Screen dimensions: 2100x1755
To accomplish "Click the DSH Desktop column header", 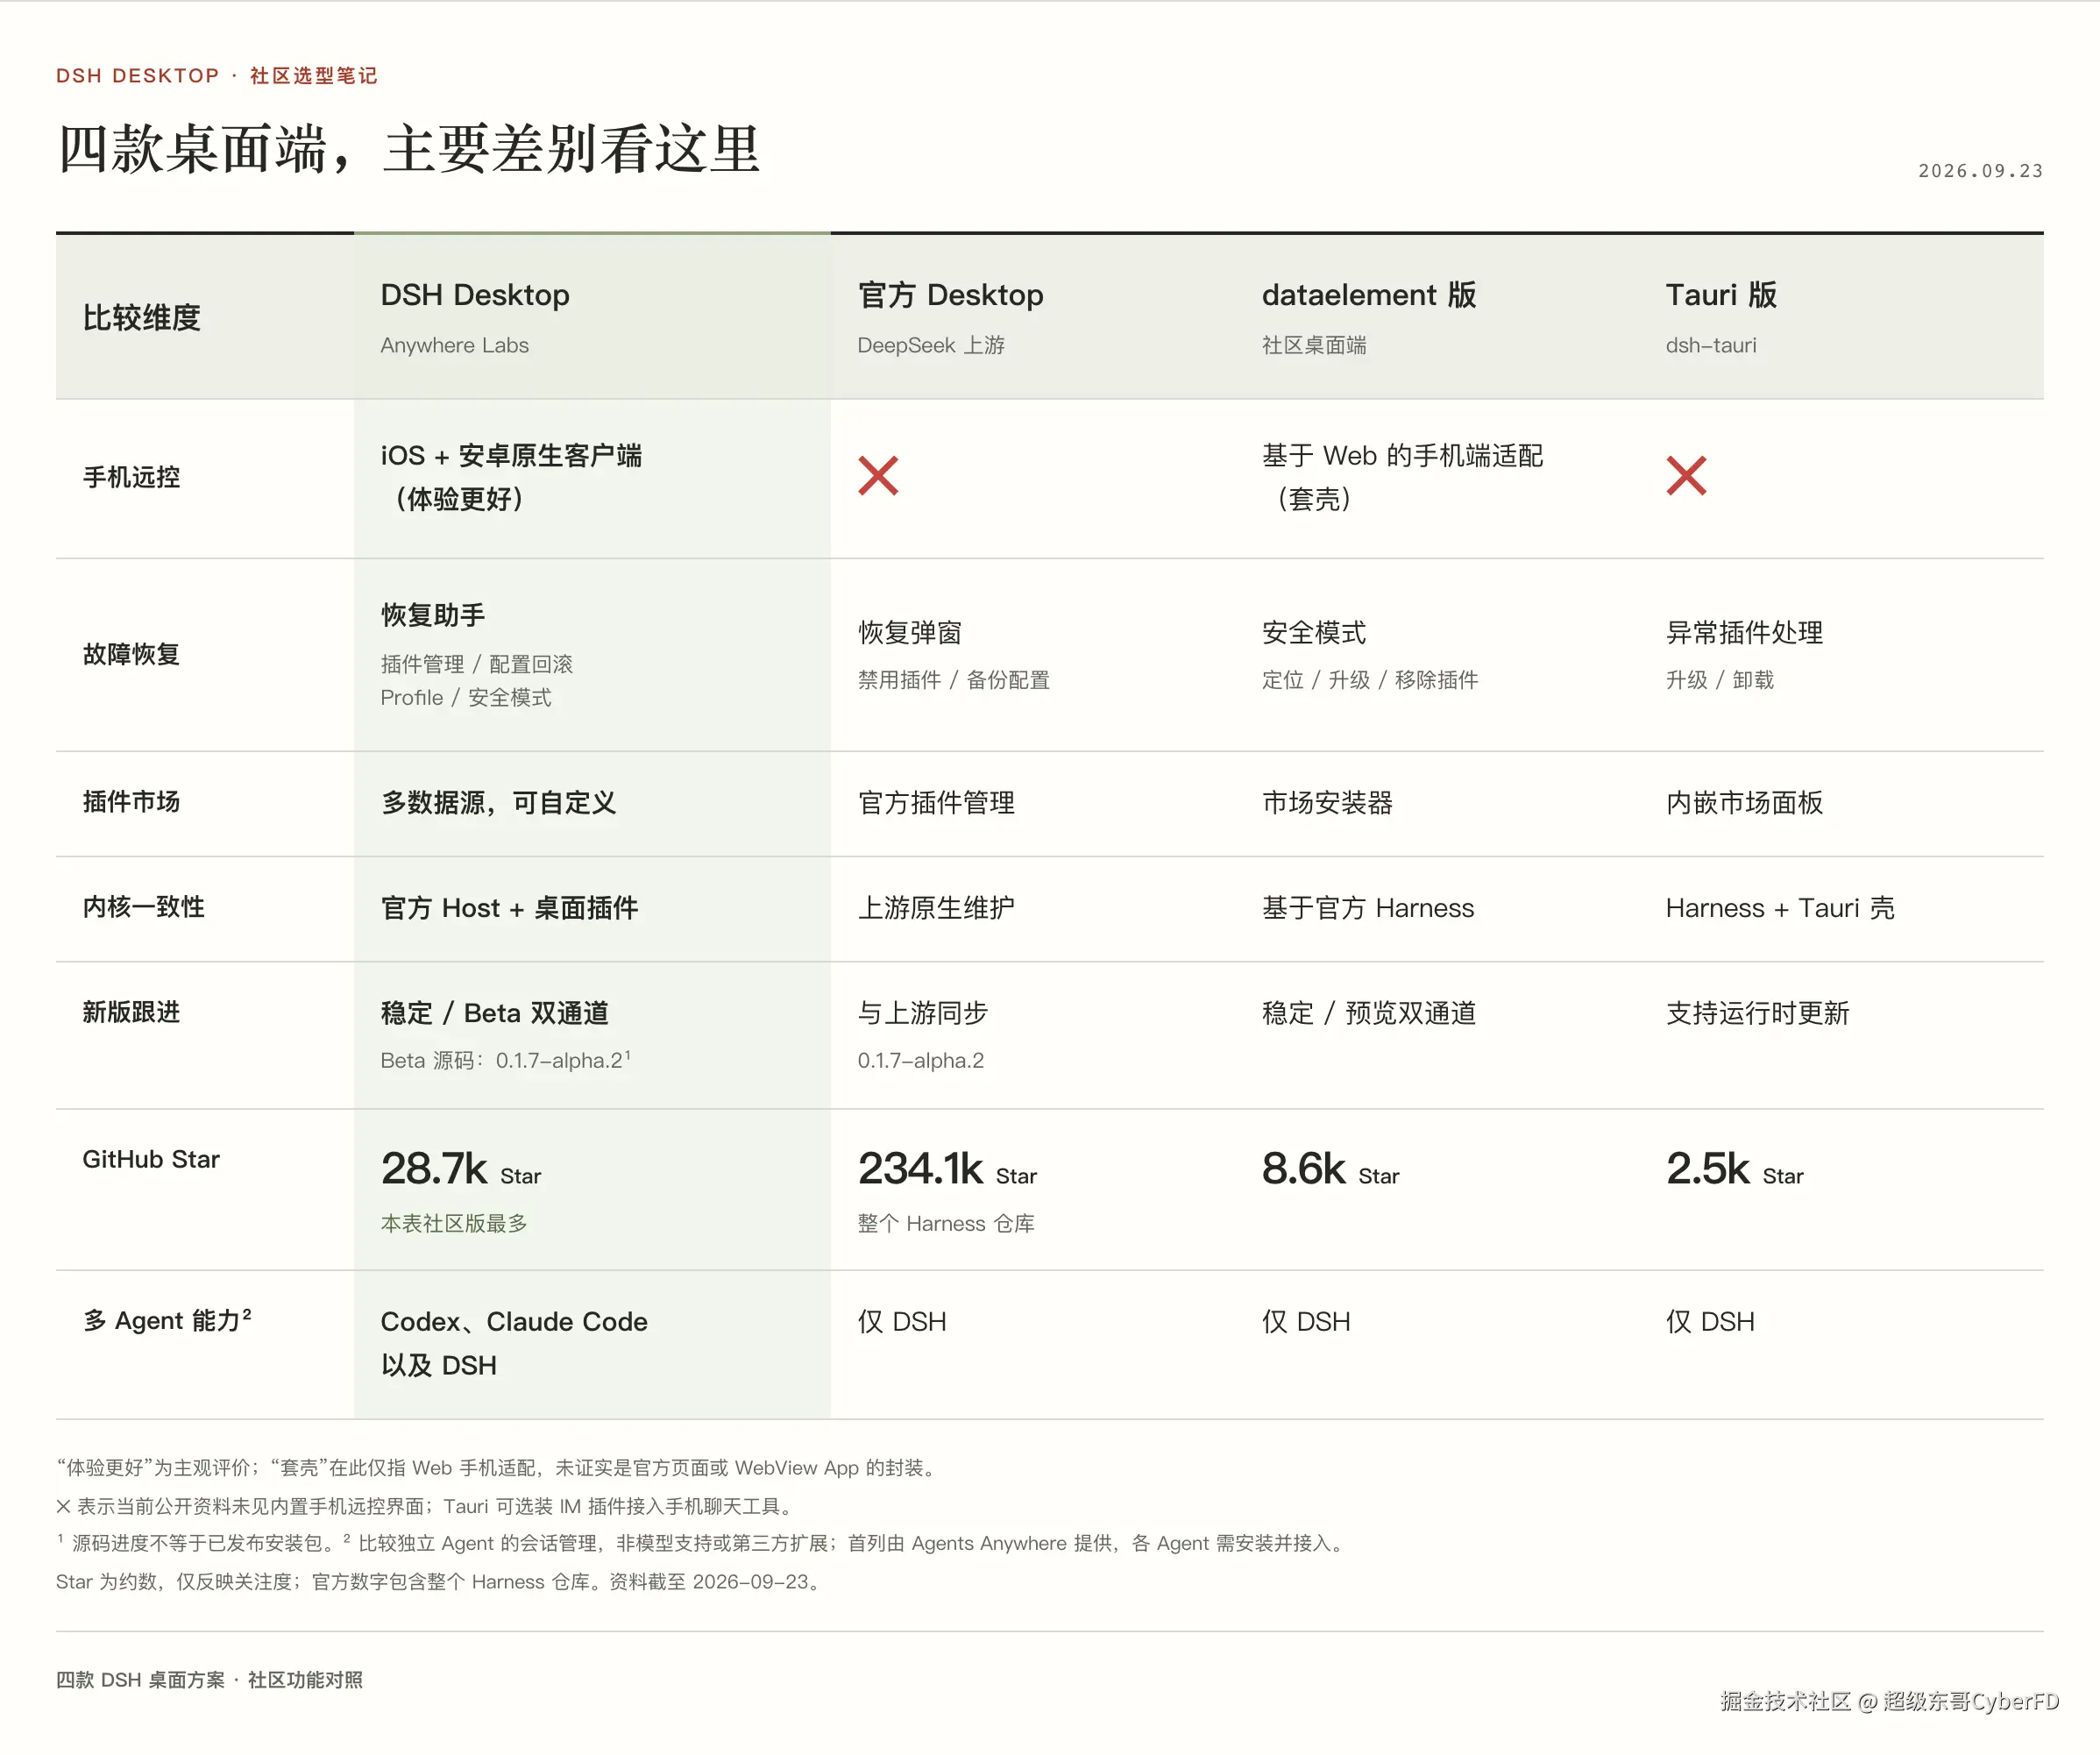I will point(475,295).
